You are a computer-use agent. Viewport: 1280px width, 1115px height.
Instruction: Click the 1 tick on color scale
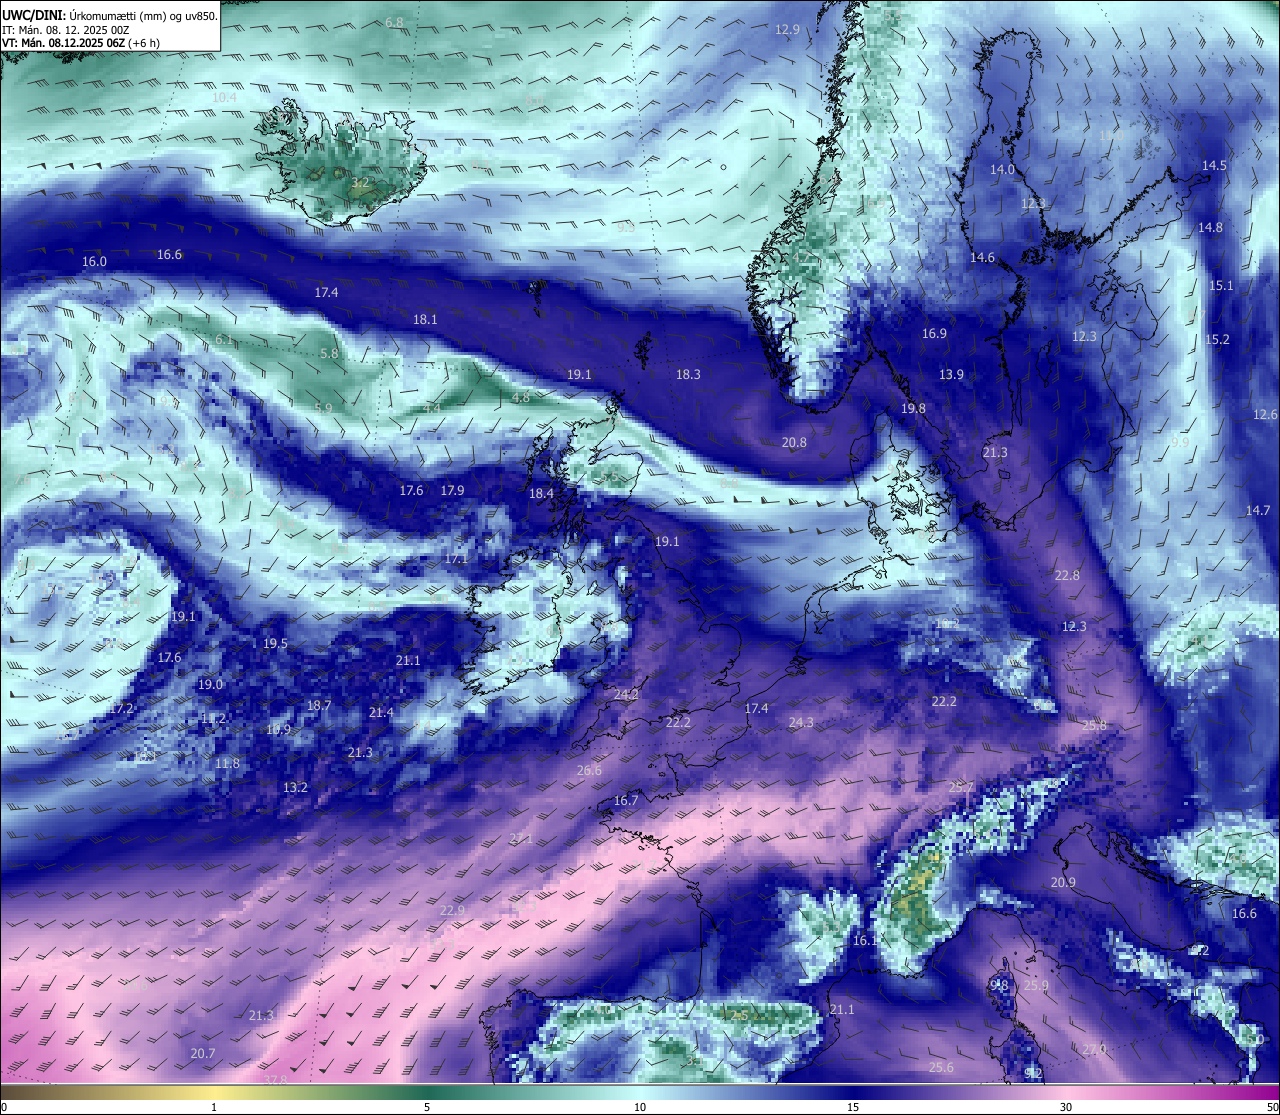pyautogui.click(x=214, y=1107)
